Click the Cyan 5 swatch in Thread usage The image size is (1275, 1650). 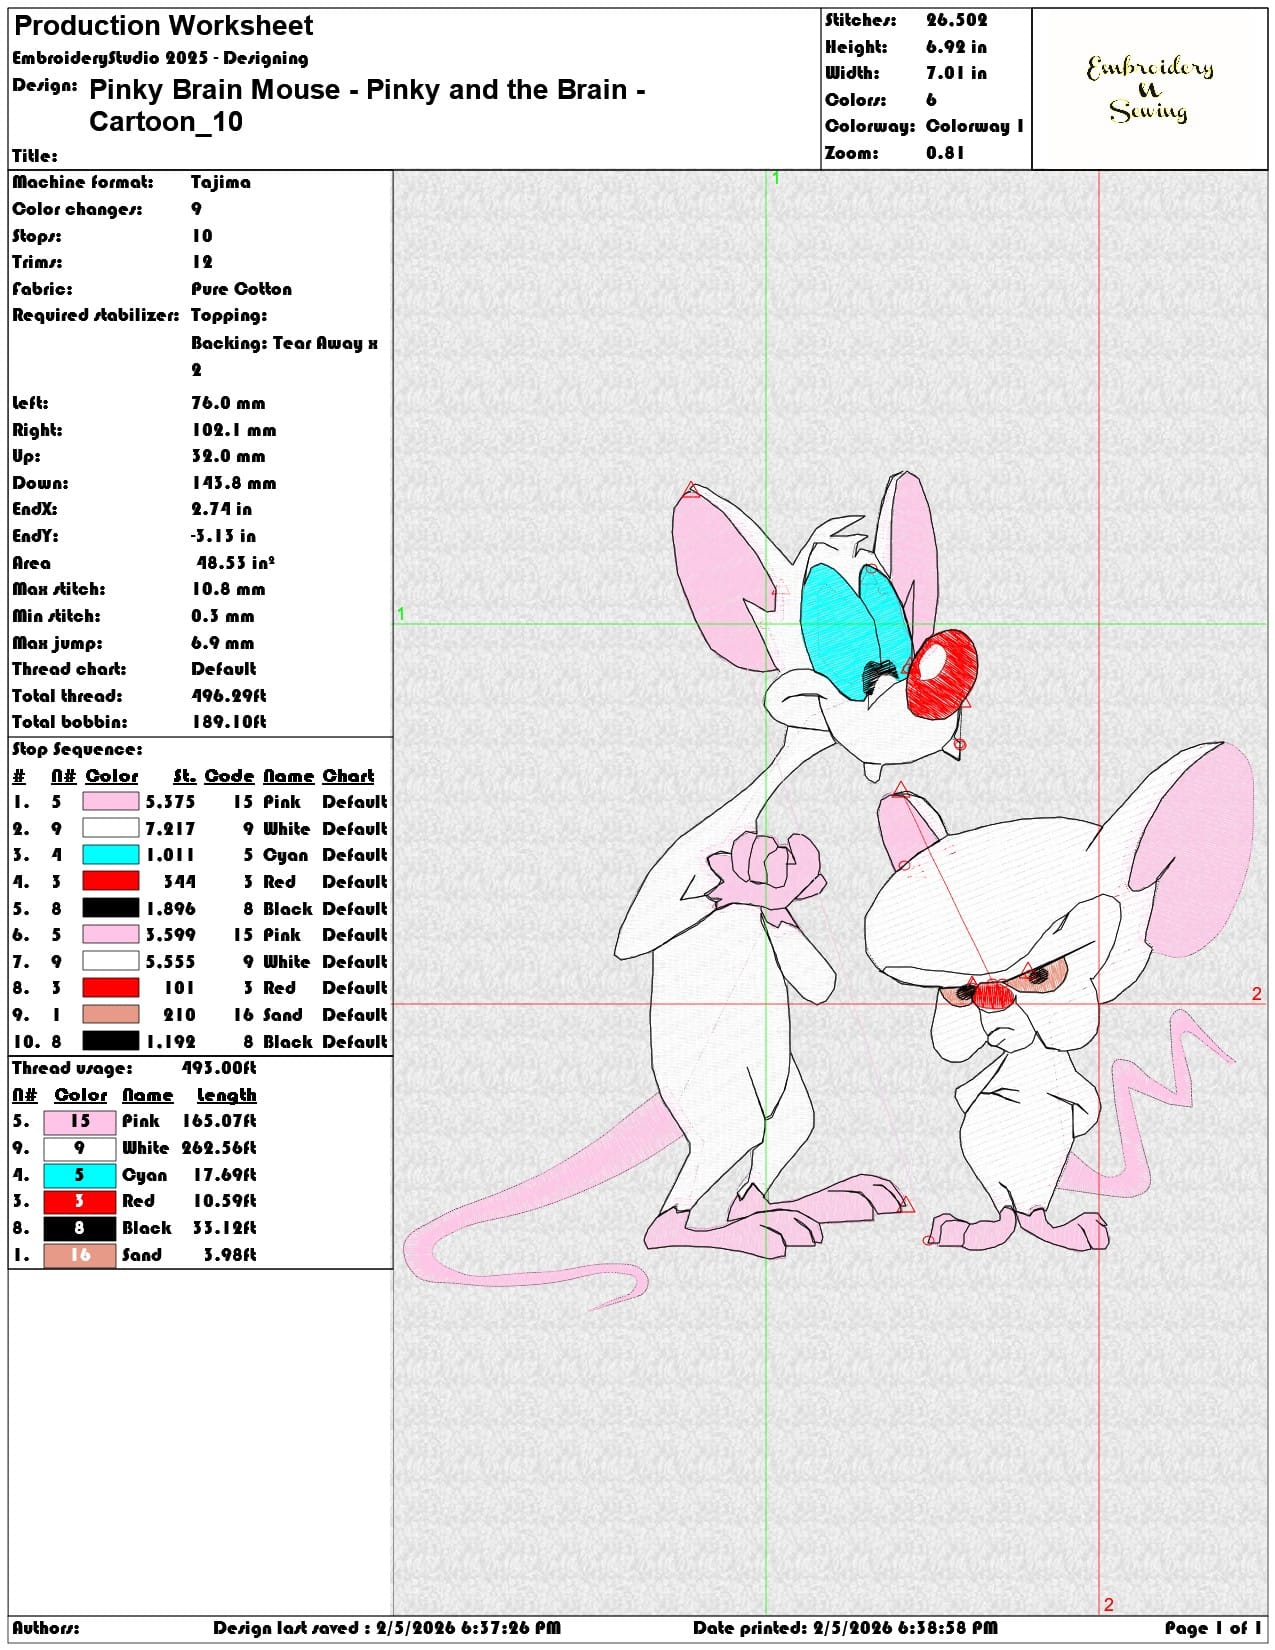[80, 1175]
